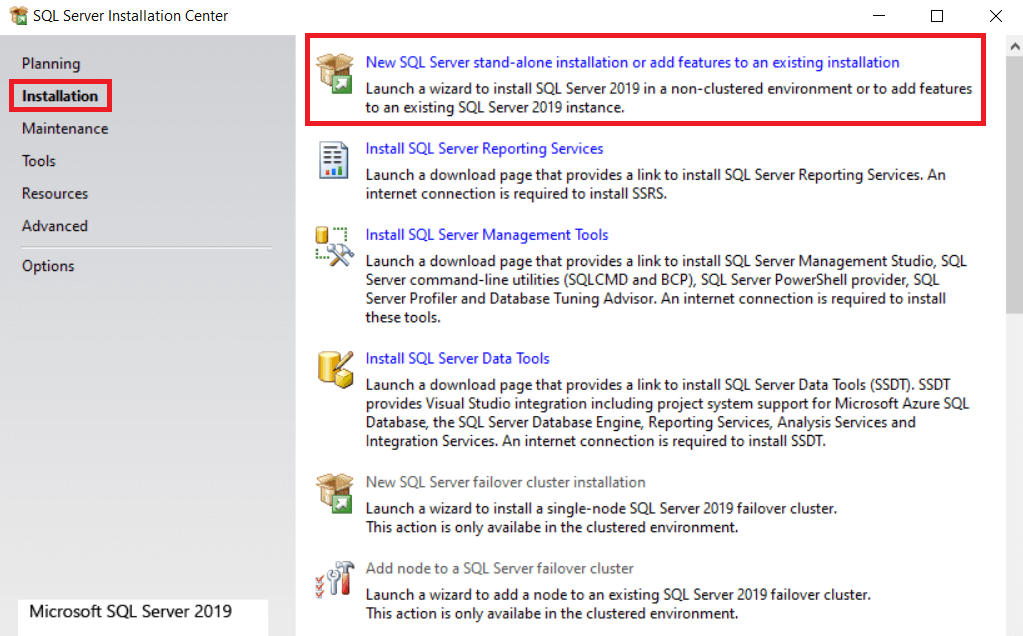Click the SQLCMD and BCP description text
The height and width of the screenshot is (636, 1023).
[665, 289]
